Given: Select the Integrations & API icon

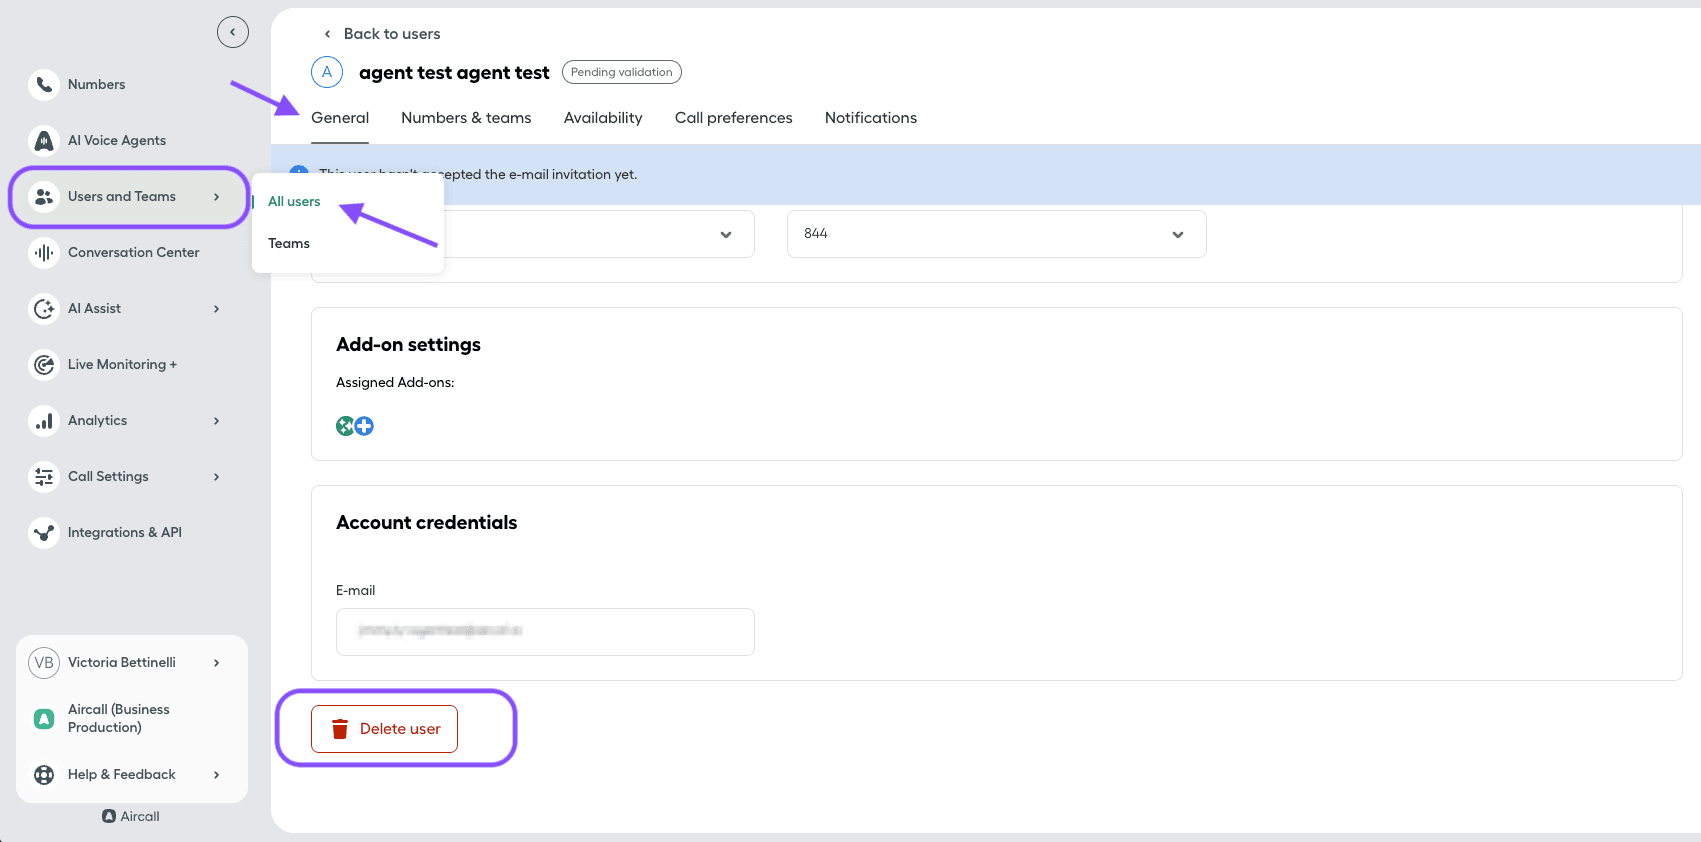Looking at the screenshot, I should coord(44,533).
